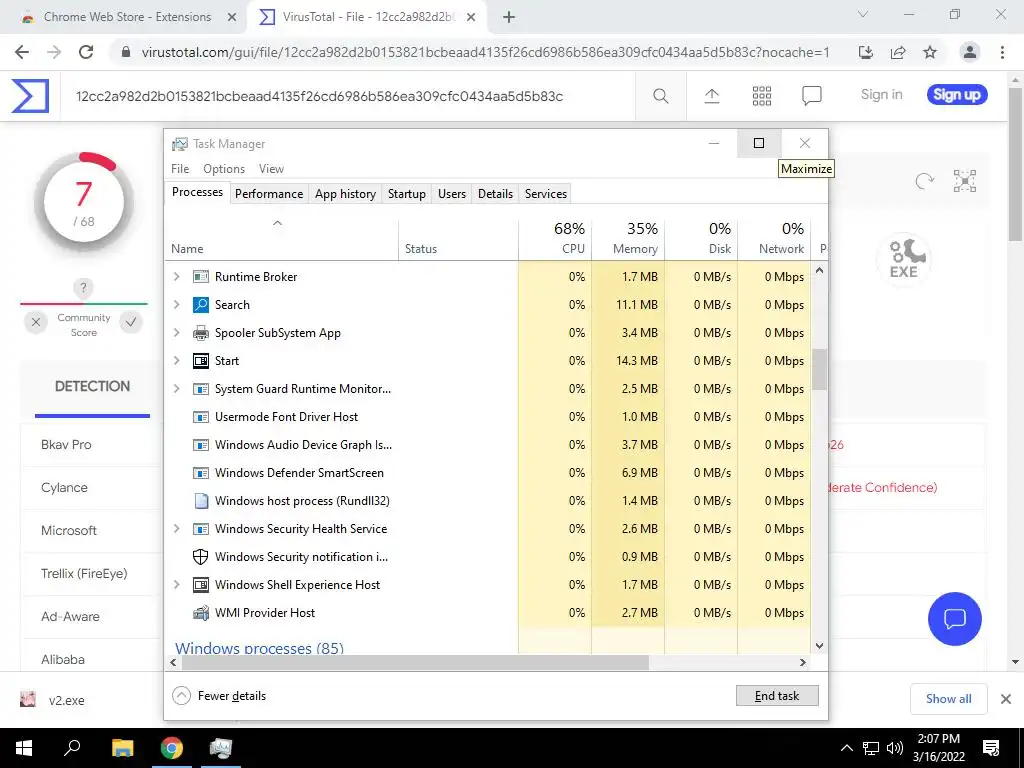
Task: Expand Spooler SubSystem App process
Action: pyautogui.click(x=176, y=332)
